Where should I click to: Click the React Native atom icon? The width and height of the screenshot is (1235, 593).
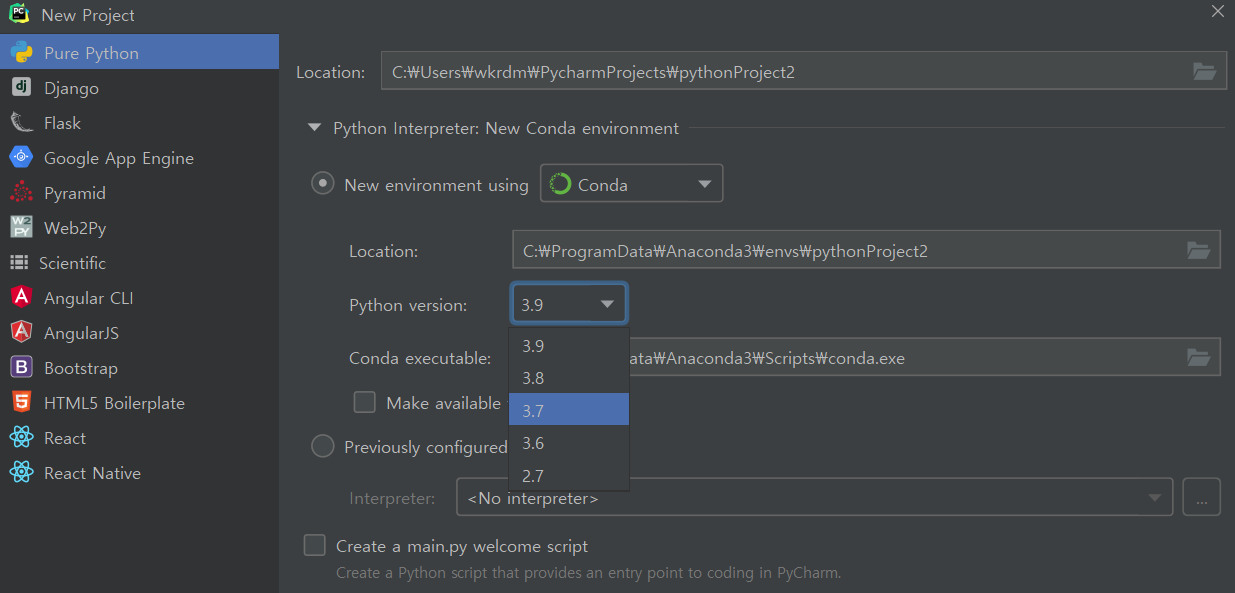[x=20, y=473]
